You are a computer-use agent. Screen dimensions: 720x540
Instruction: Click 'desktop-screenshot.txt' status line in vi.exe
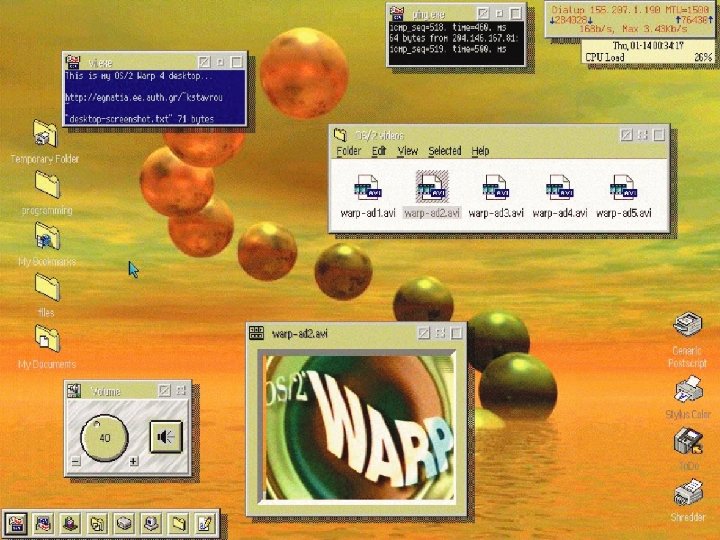(x=139, y=119)
